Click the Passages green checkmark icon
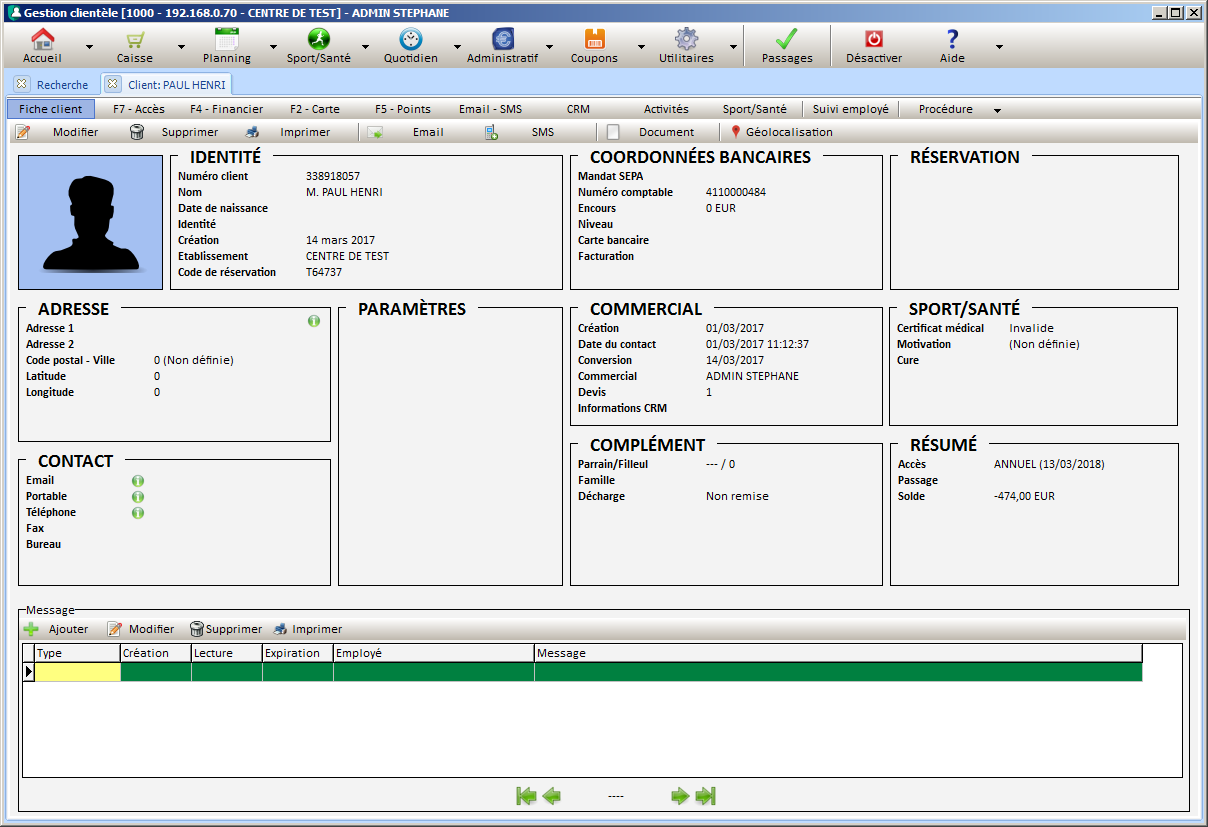1208x827 pixels. (787, 39)
